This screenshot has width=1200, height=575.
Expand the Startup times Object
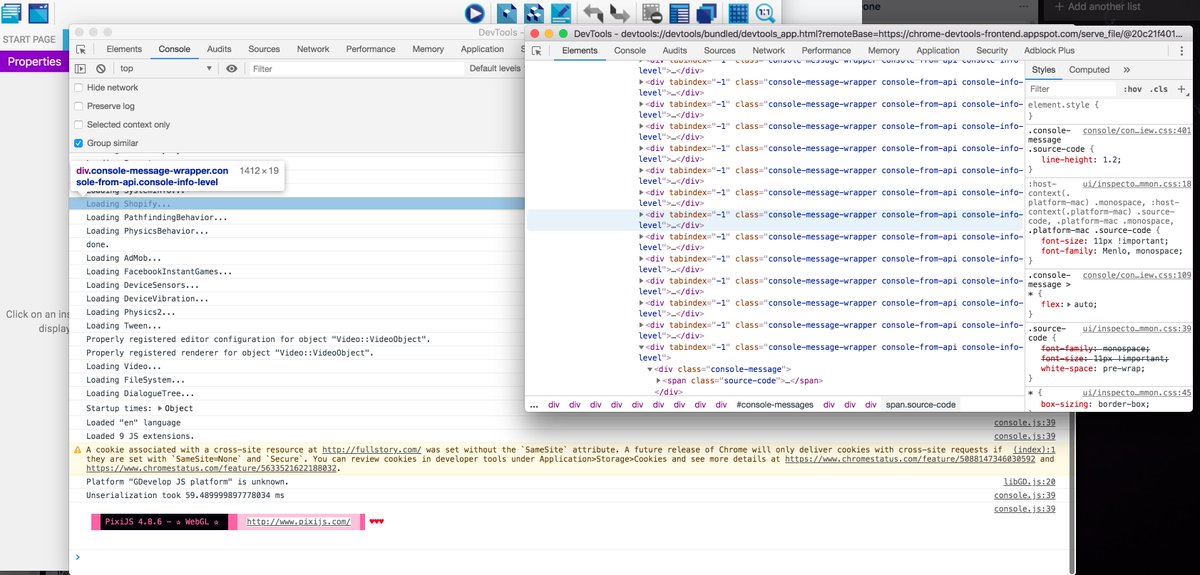click(162, 408)
